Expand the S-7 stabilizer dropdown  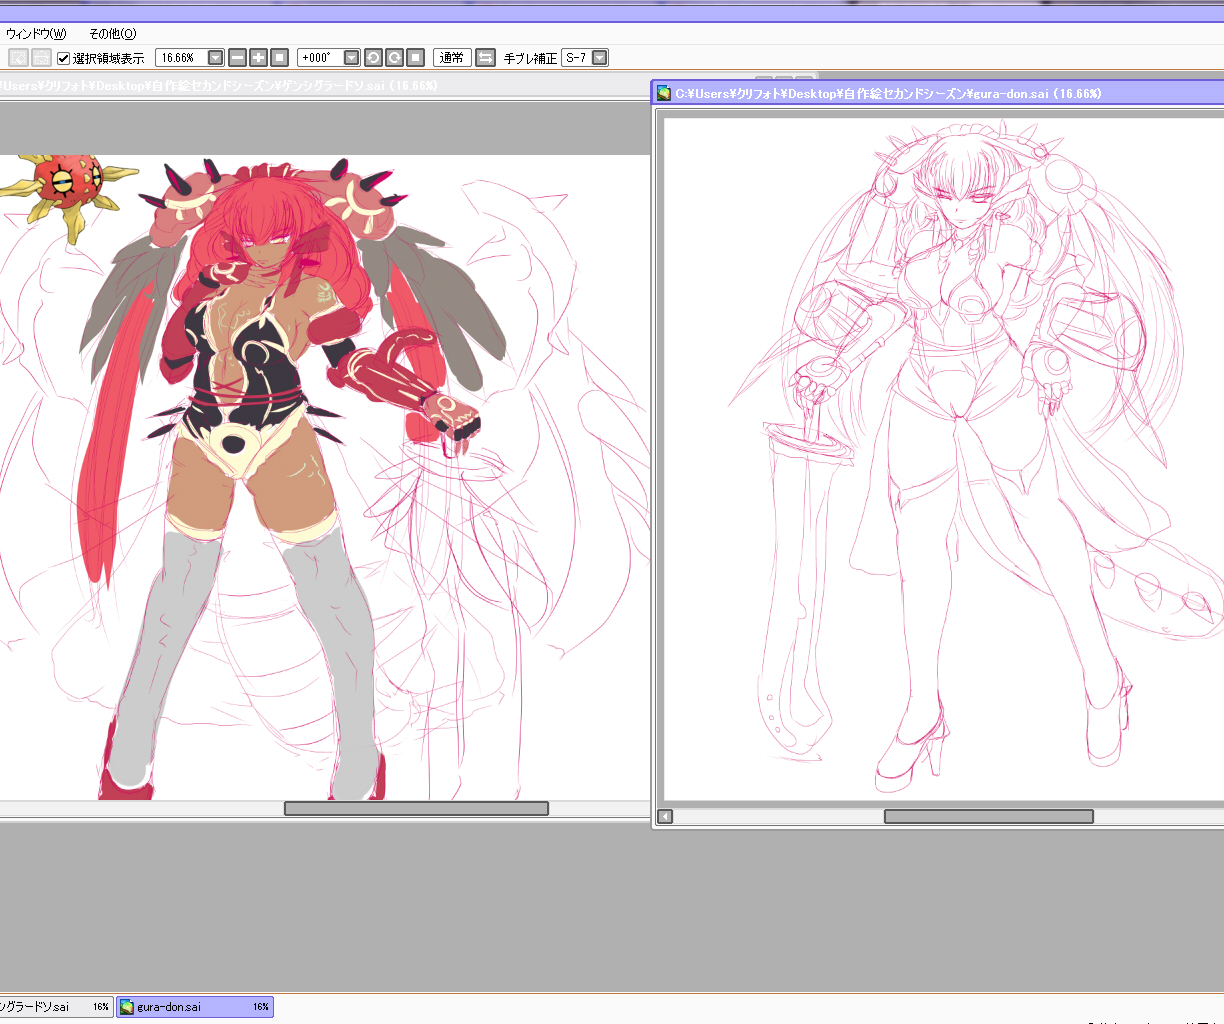click(x=599, y=58)
